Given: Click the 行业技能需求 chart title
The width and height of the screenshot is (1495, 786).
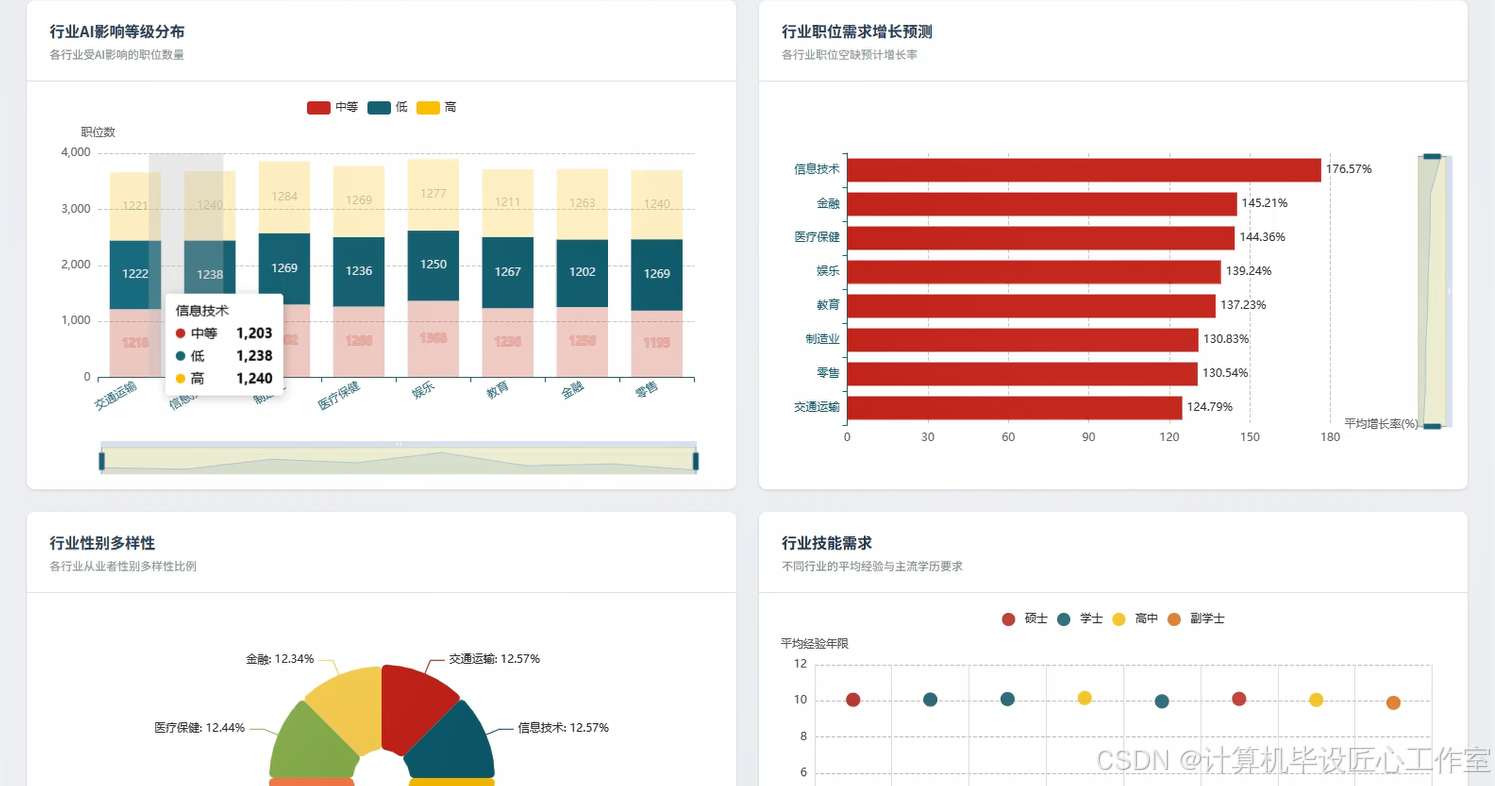Looking at the screenshot, I should click(x=827, y=543).
